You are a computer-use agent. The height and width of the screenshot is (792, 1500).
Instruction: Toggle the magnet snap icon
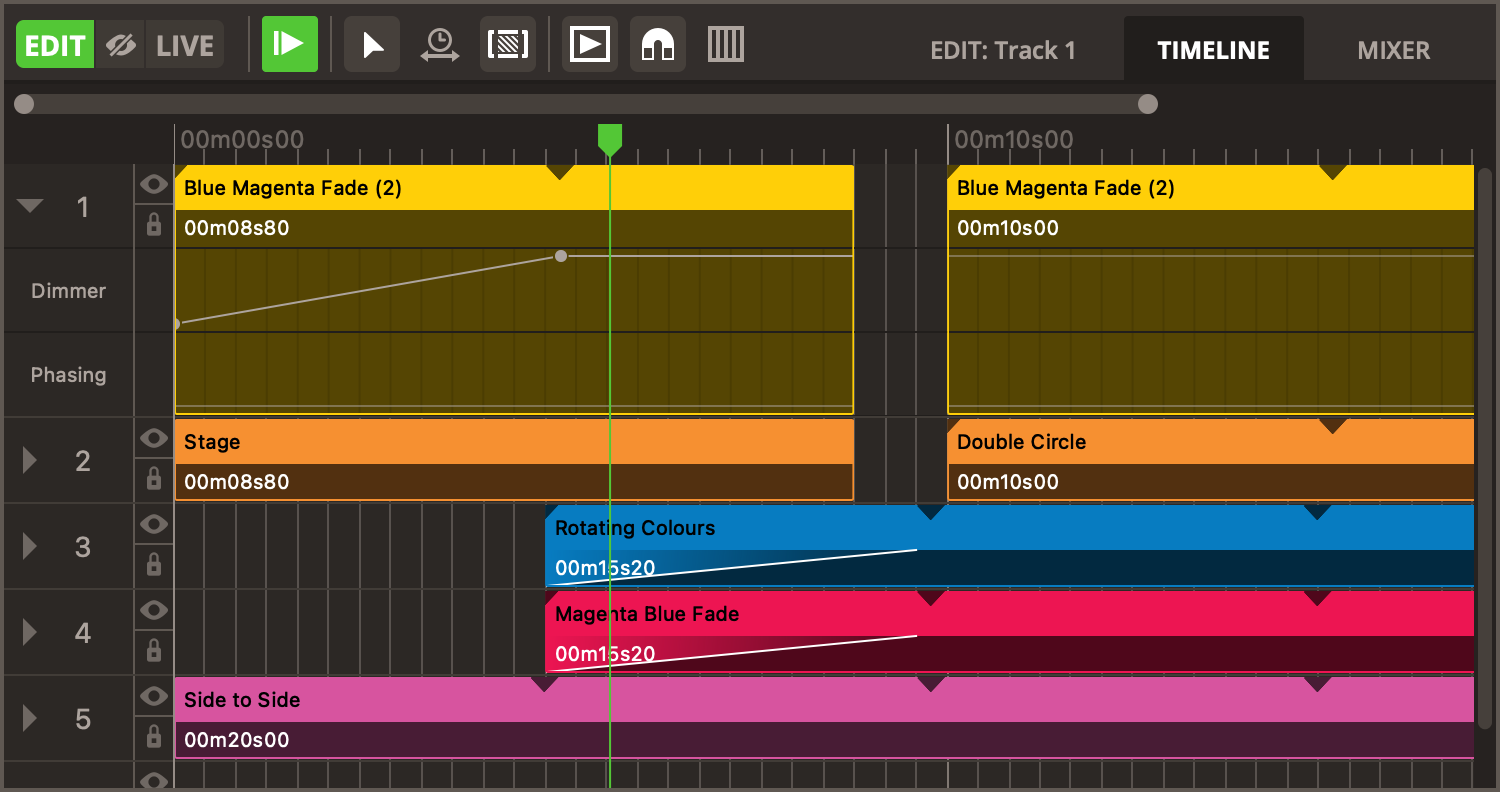tap(657, 45)
